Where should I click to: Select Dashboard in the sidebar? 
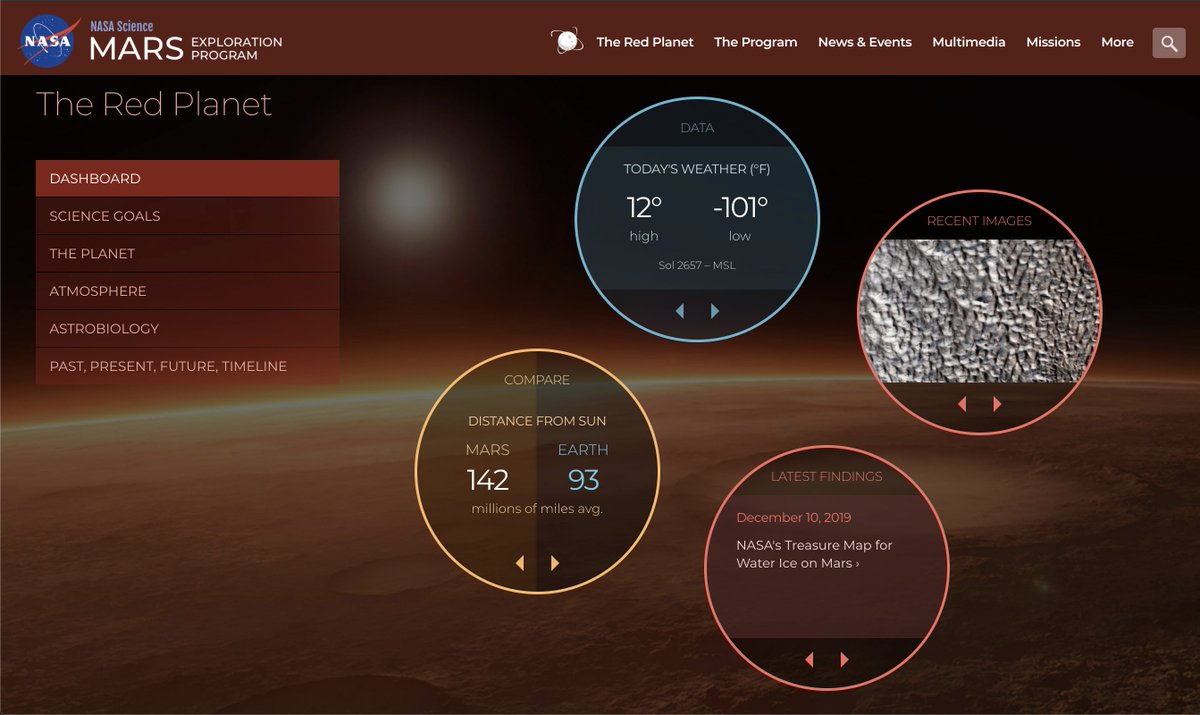188,178
